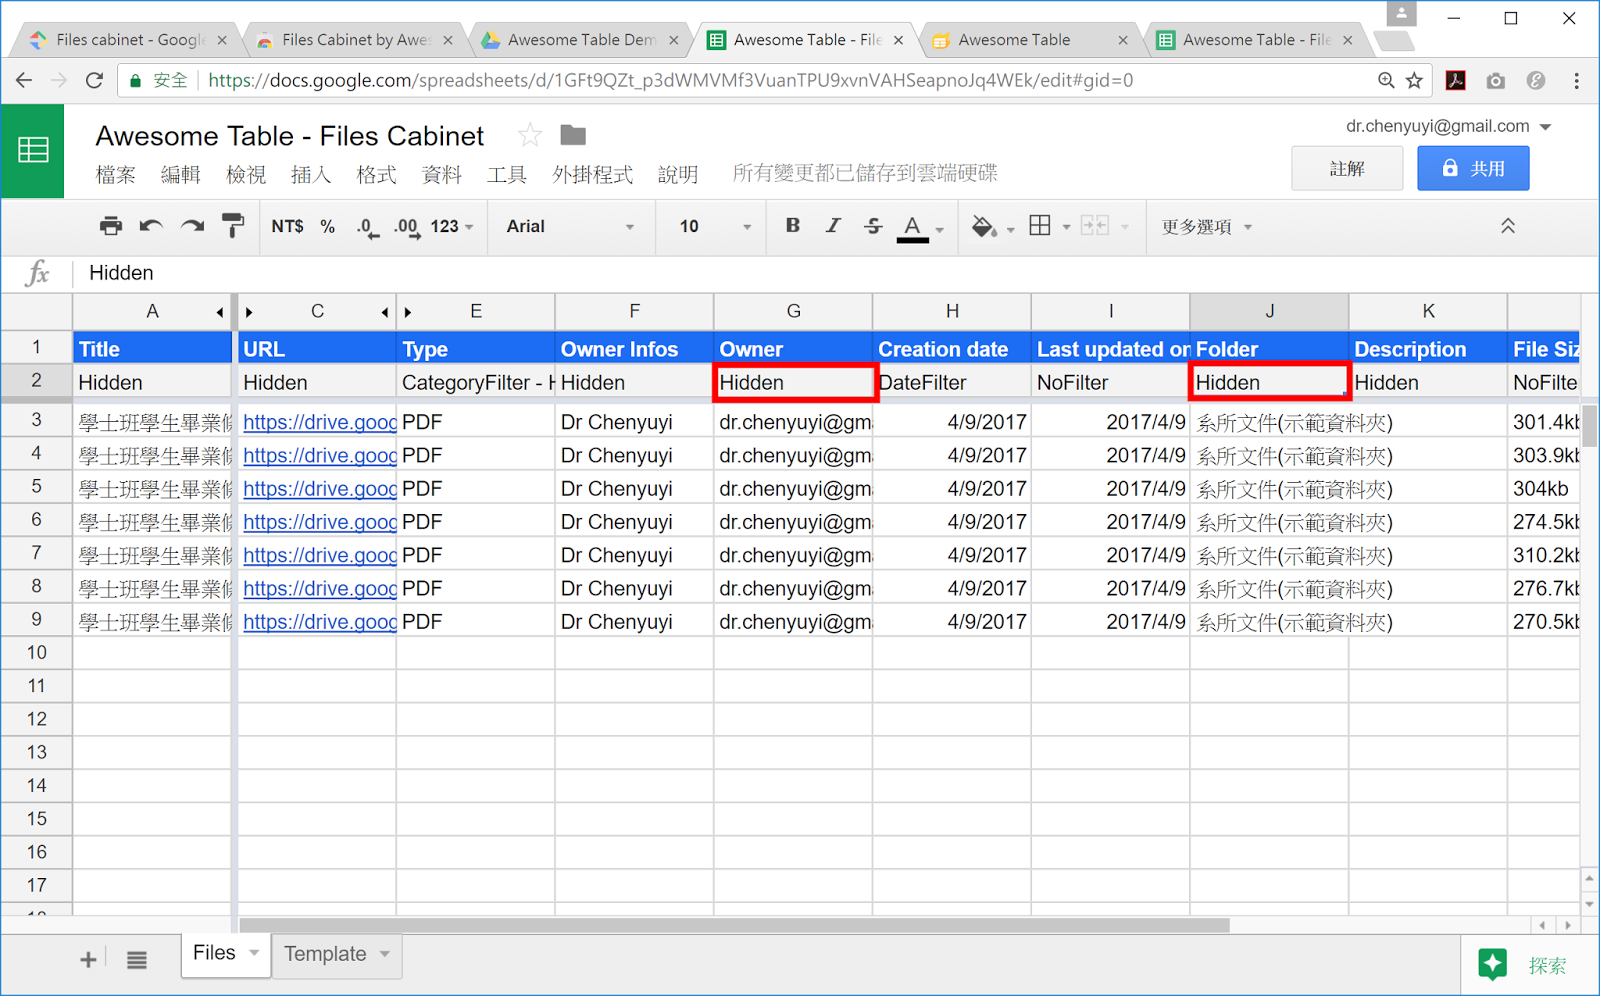Screen dimensions: 1600x996
Task: Open the 工具 menu
Action: click(507, 175)
